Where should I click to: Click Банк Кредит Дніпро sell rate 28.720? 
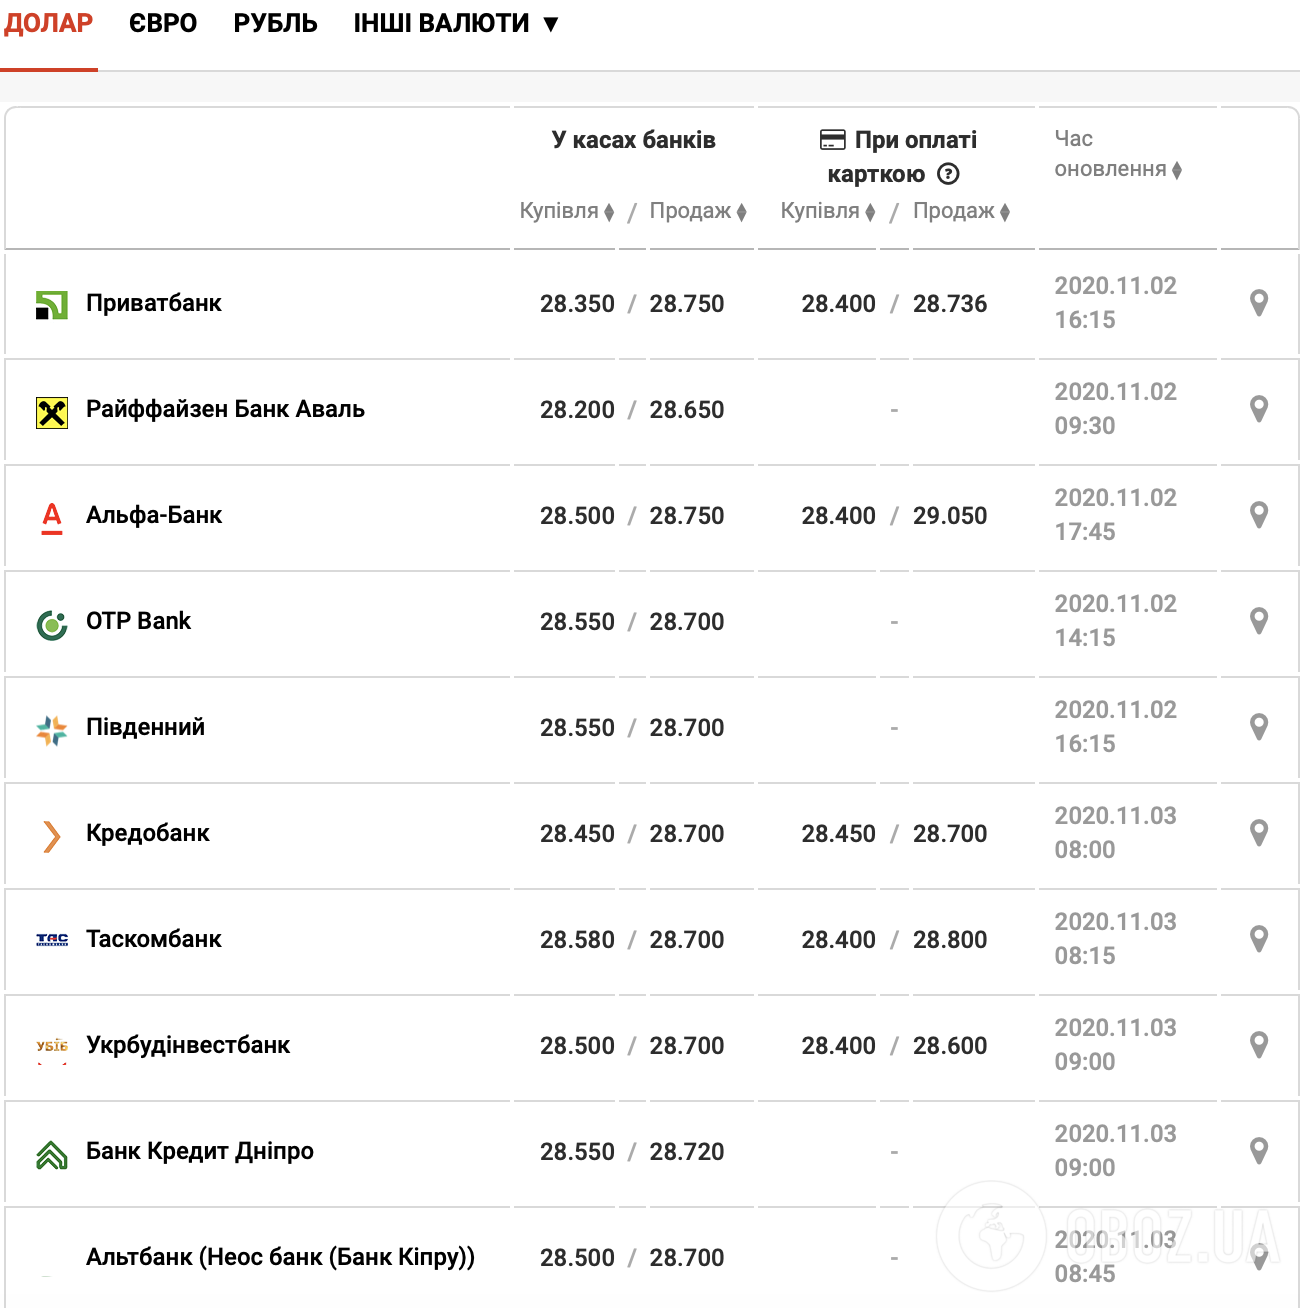coord(687,1152)
